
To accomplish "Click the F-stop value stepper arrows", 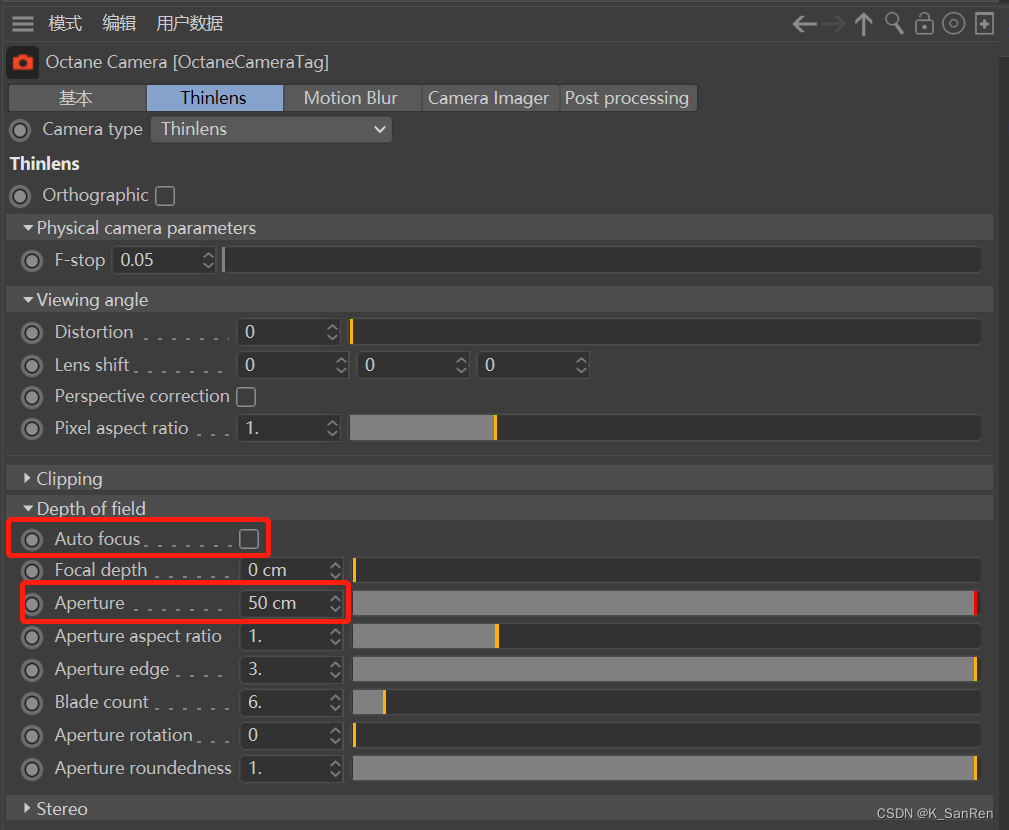I will coord(208,261).
